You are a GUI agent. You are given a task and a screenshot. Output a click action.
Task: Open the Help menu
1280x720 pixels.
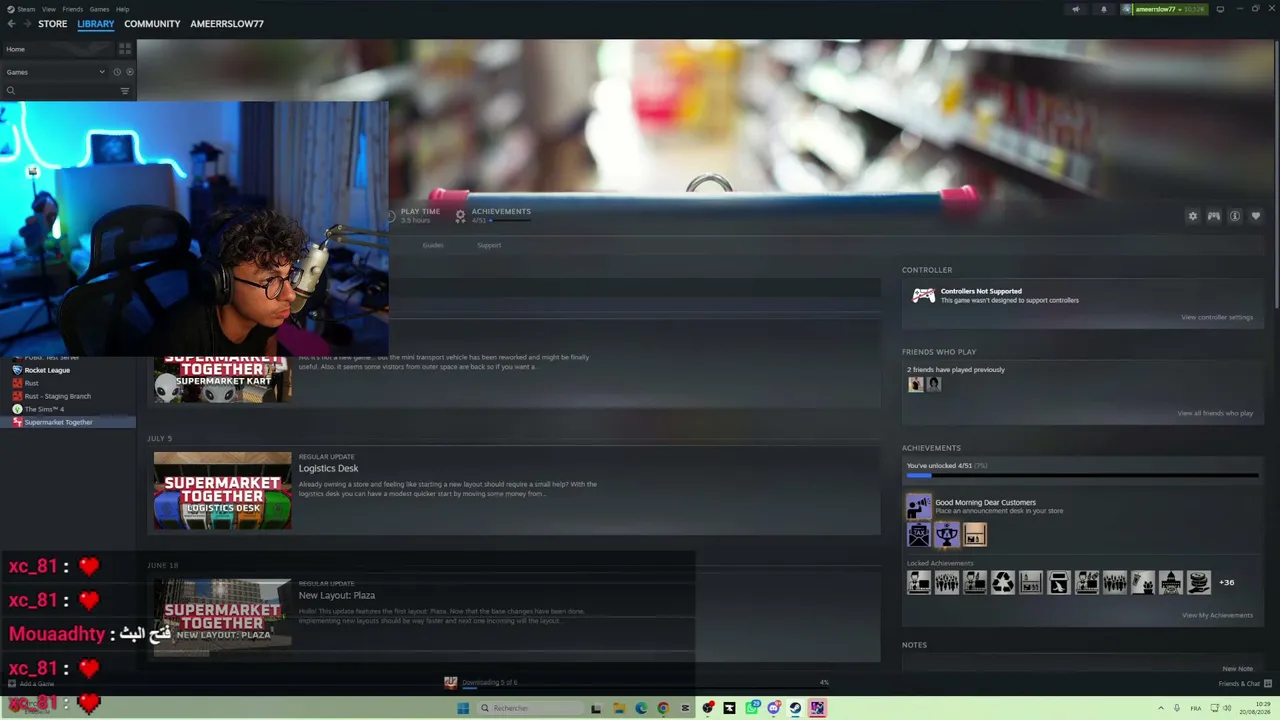tap(122, 9)
